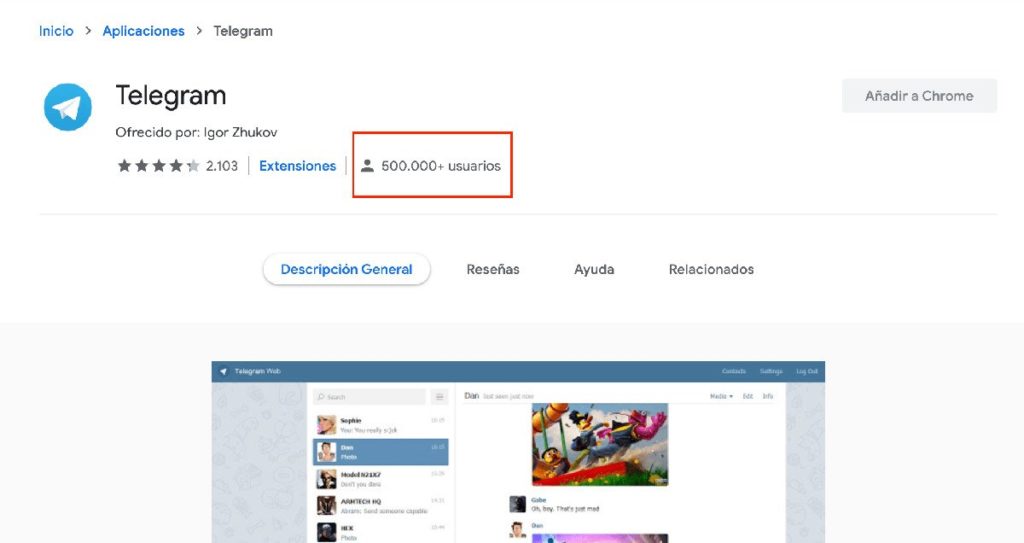Click Sophie chat row in preview
Viewport: 1024px width, 543px height.
(381, 425)
